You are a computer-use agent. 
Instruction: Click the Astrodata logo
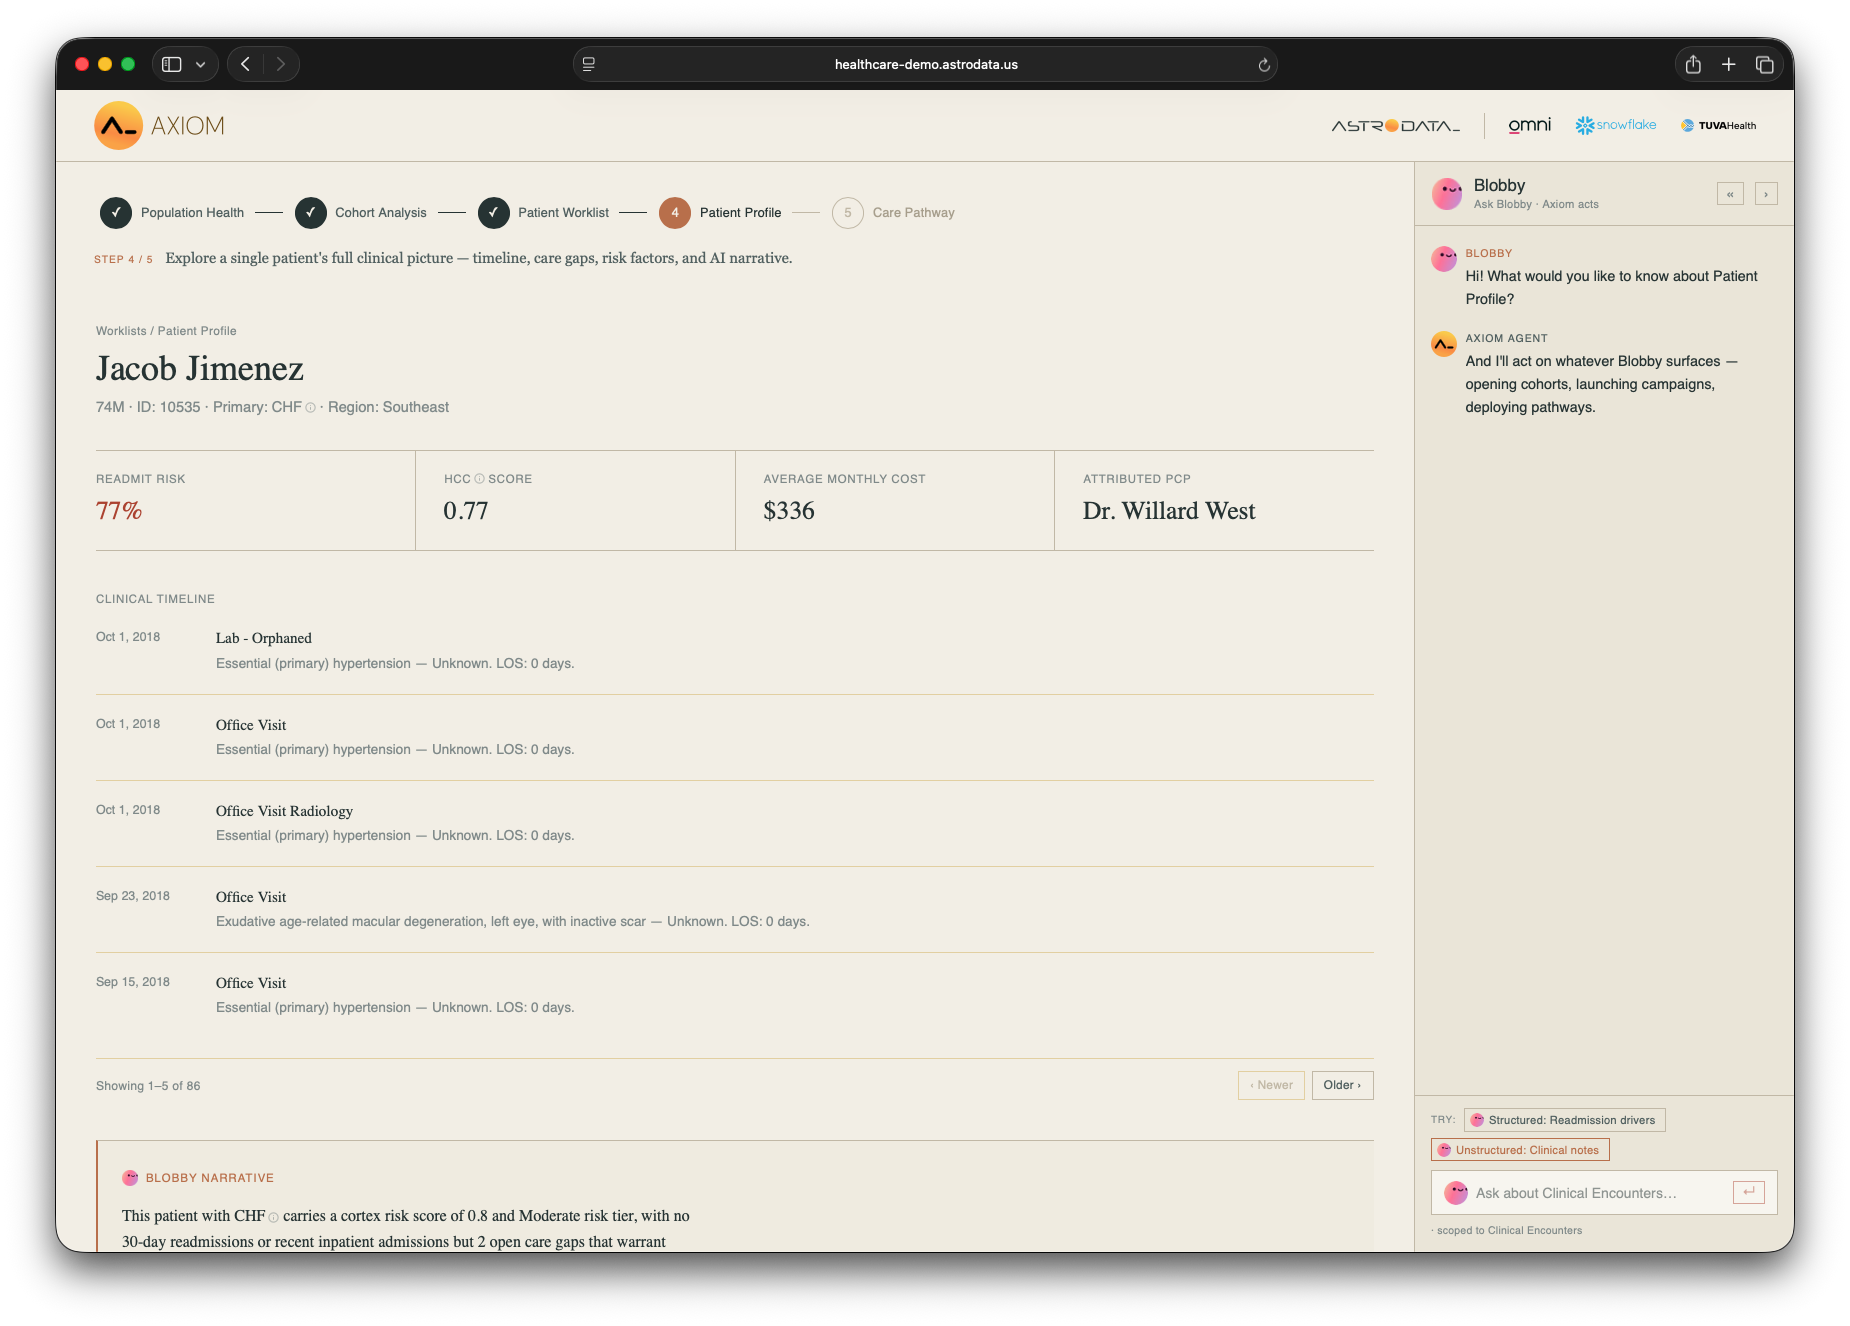click(1396, 126)
